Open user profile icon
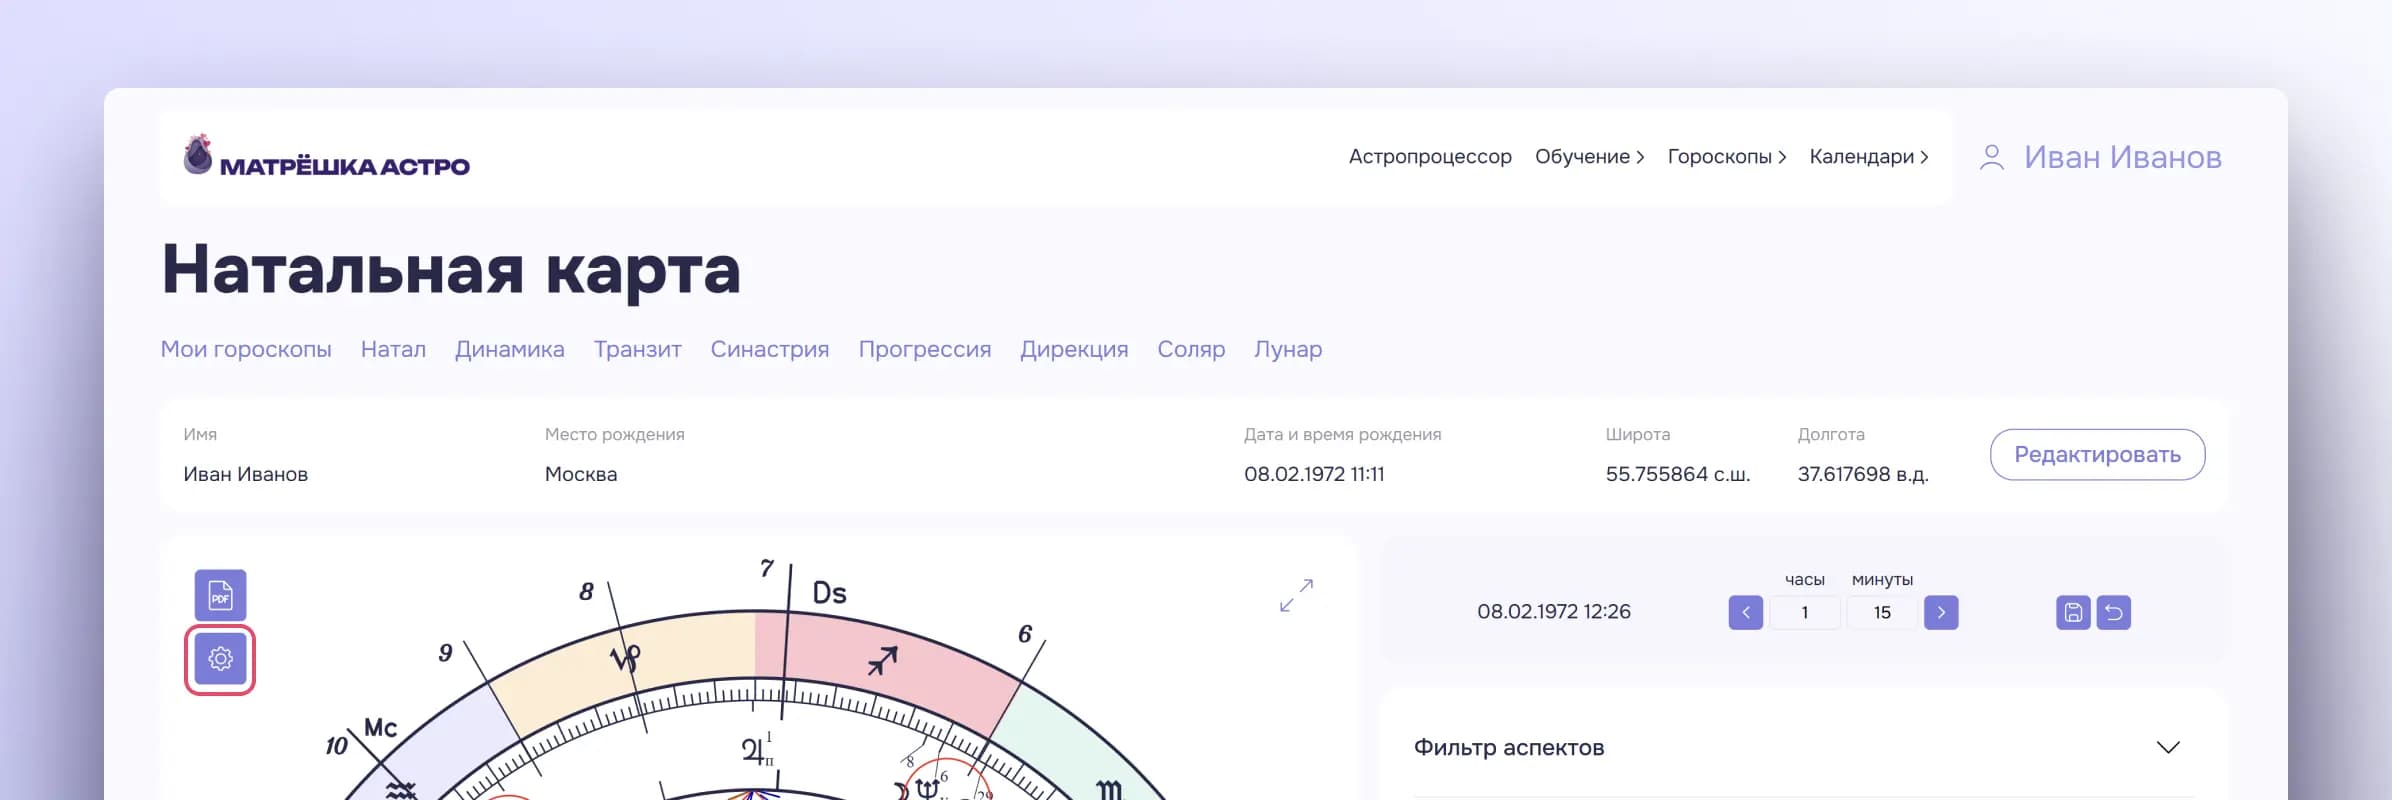 tap(1991, 157)
